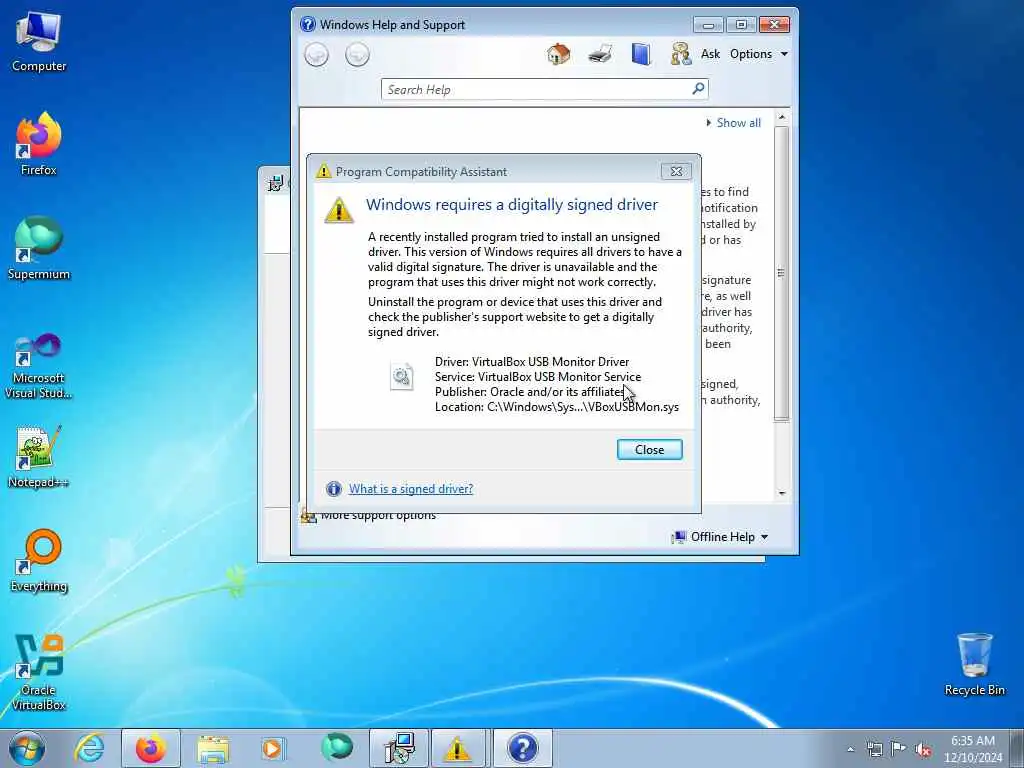This screenshot has width=1024, height=768.
Task: Click the taskbar clock showing 6:35 AM
Action: 972,748
